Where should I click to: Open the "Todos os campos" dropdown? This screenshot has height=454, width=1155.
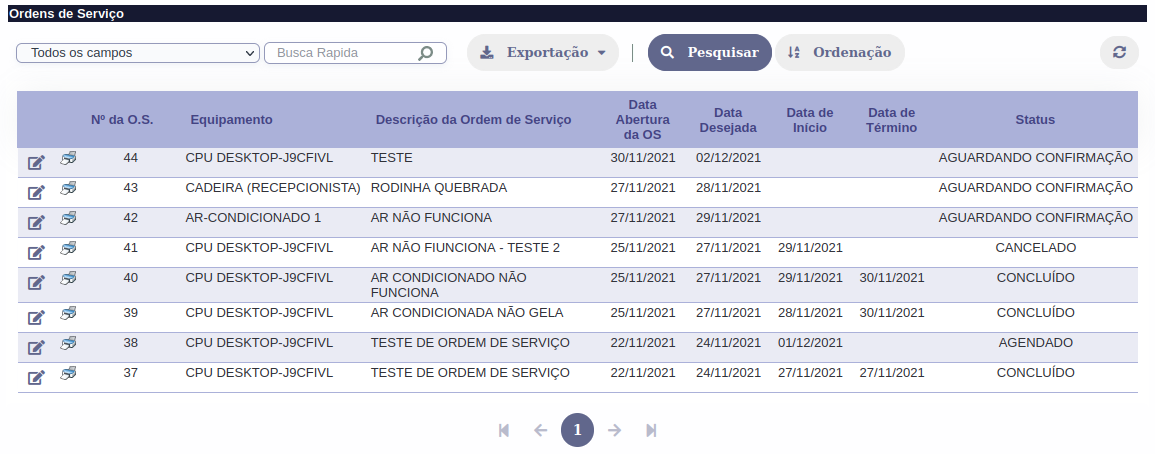click(x=138, y=53)
